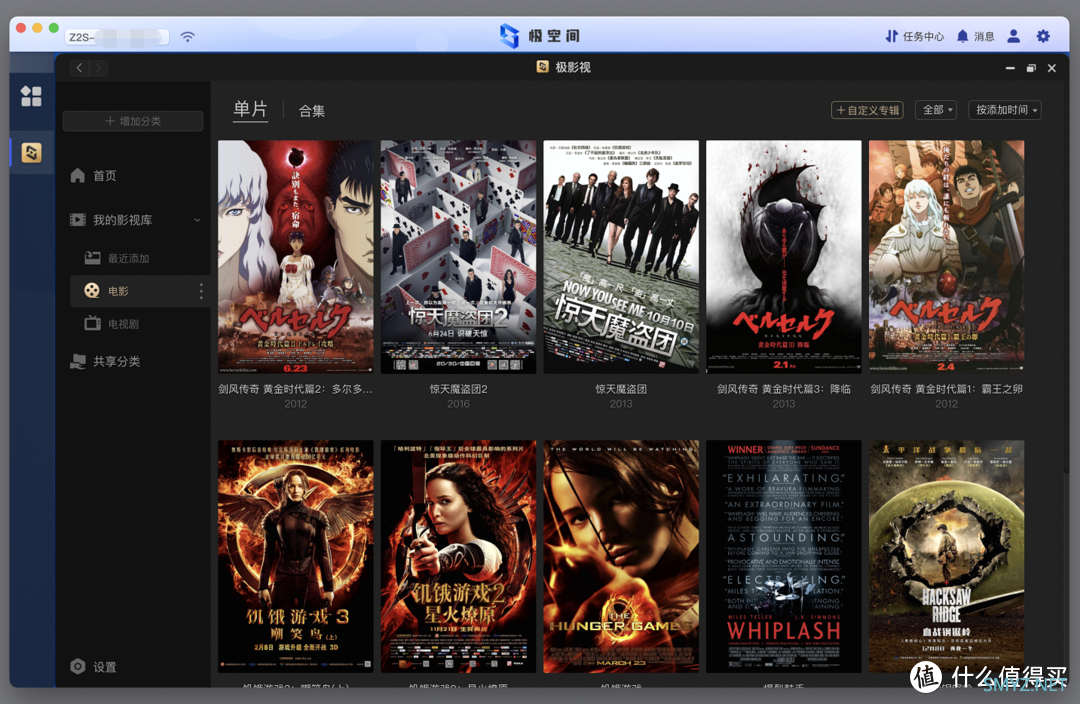Open 惊天魔盗团 2013 poster
1080x704 pixels.
(x=621, y=257)
